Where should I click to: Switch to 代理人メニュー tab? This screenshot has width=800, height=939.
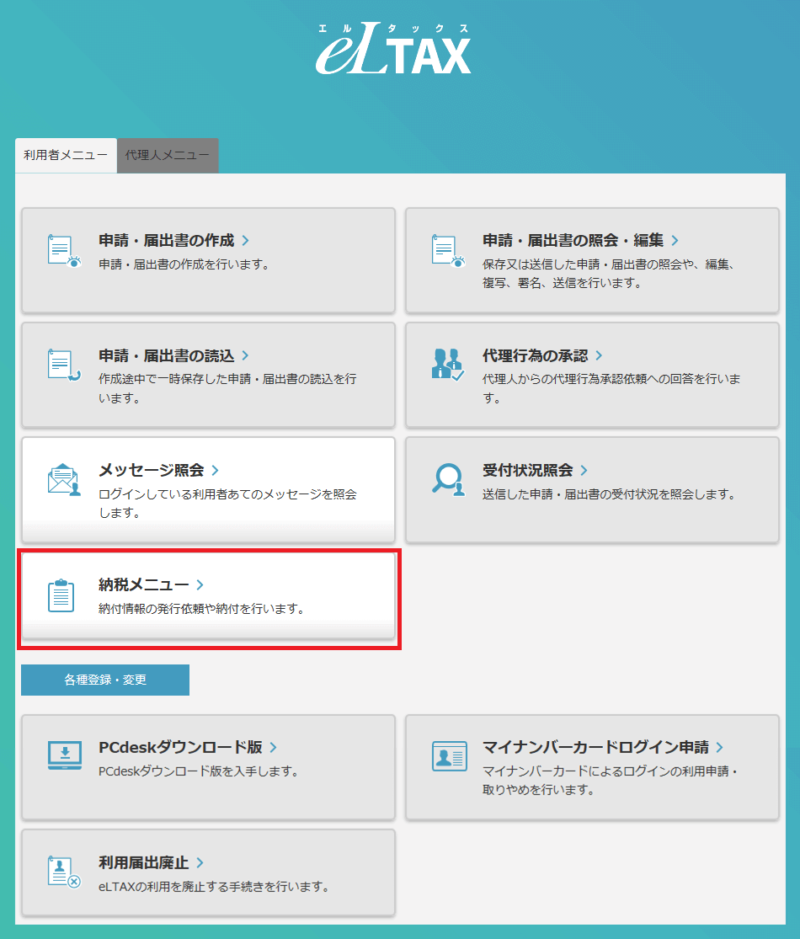pyautogui.click(x=168, y=155)
